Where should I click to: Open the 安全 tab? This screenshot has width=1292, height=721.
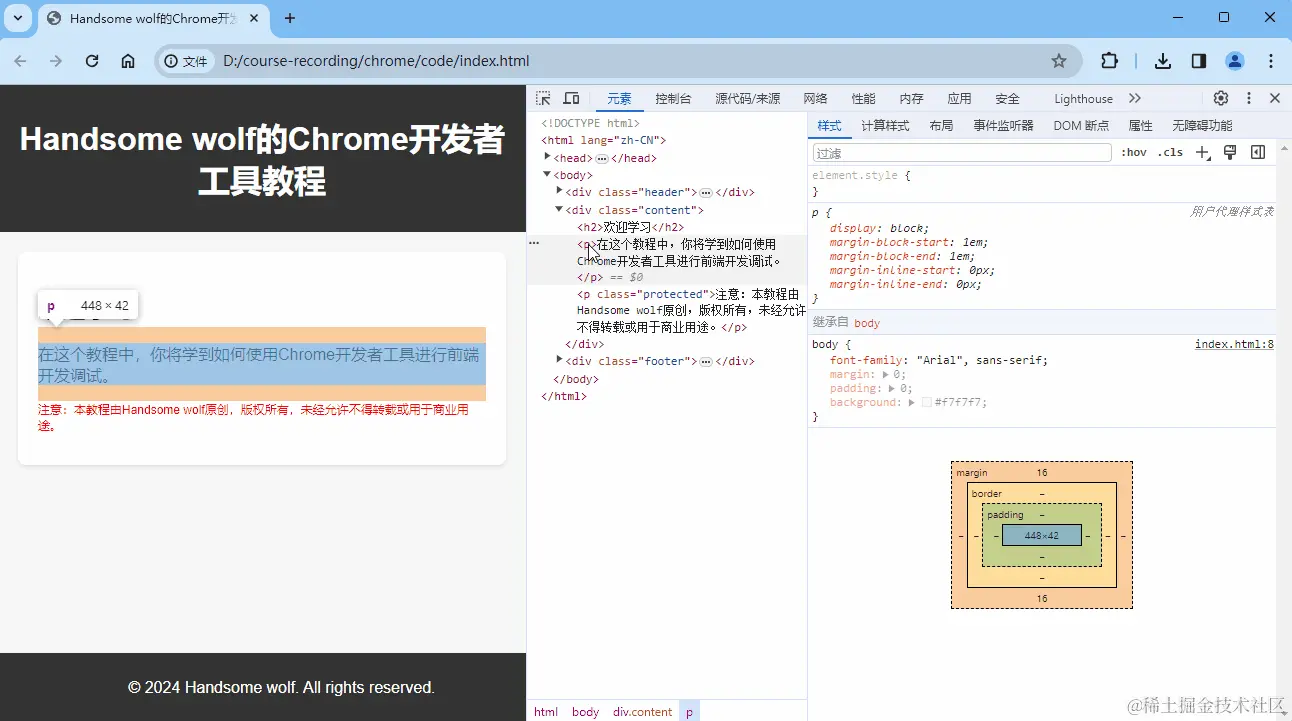1007,99
